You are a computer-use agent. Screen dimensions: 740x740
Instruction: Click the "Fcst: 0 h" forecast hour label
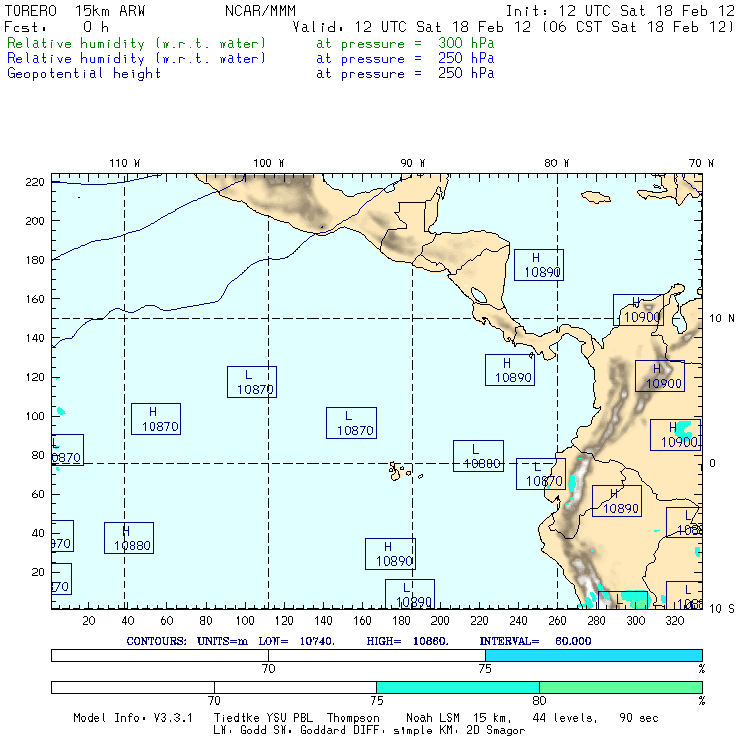(56, 27)
